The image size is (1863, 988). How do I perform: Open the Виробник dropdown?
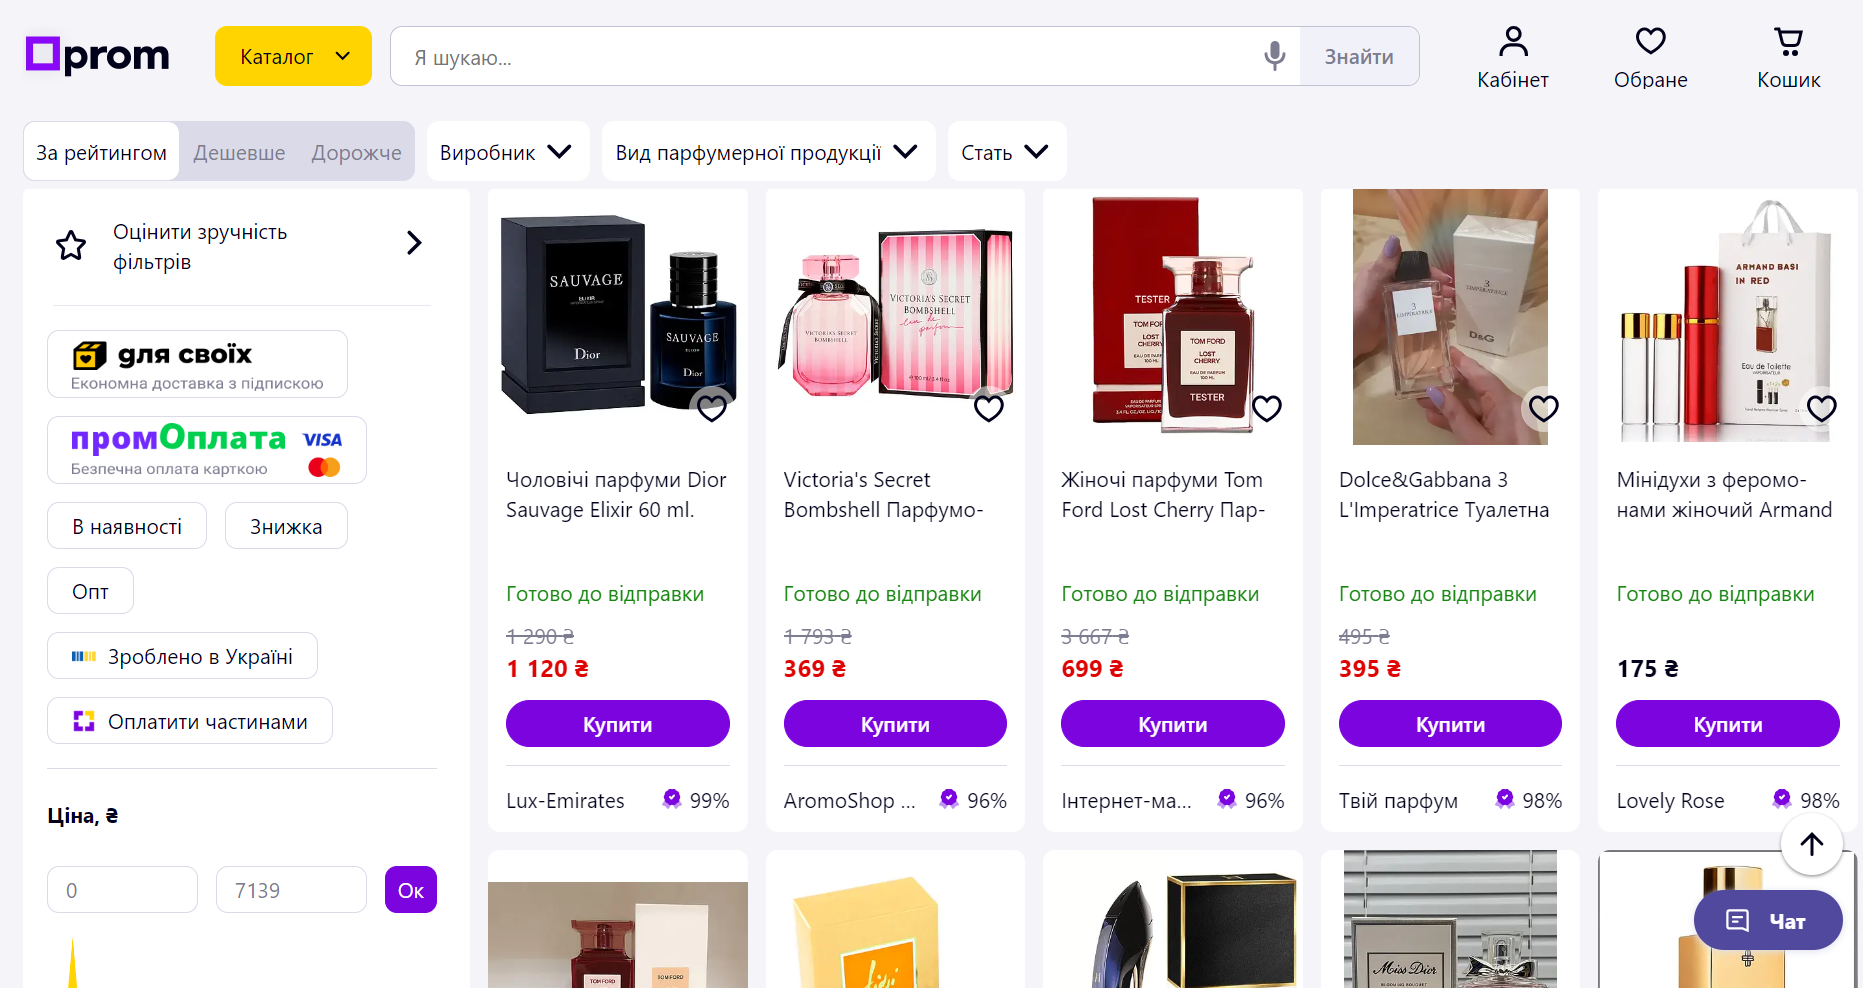pyautogui.click(x=507, y=151)
